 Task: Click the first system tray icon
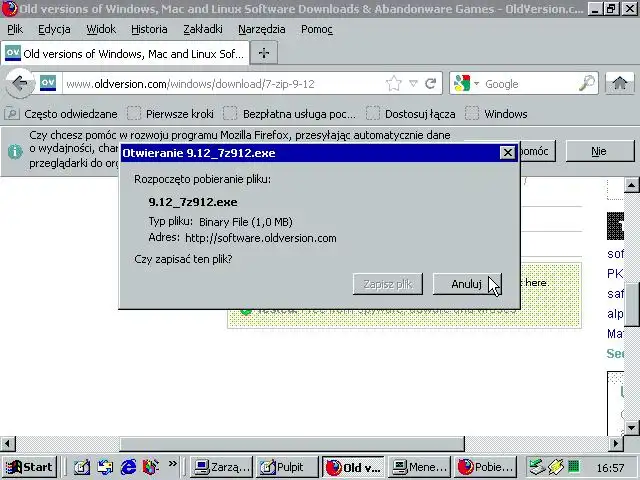(536, 467)
